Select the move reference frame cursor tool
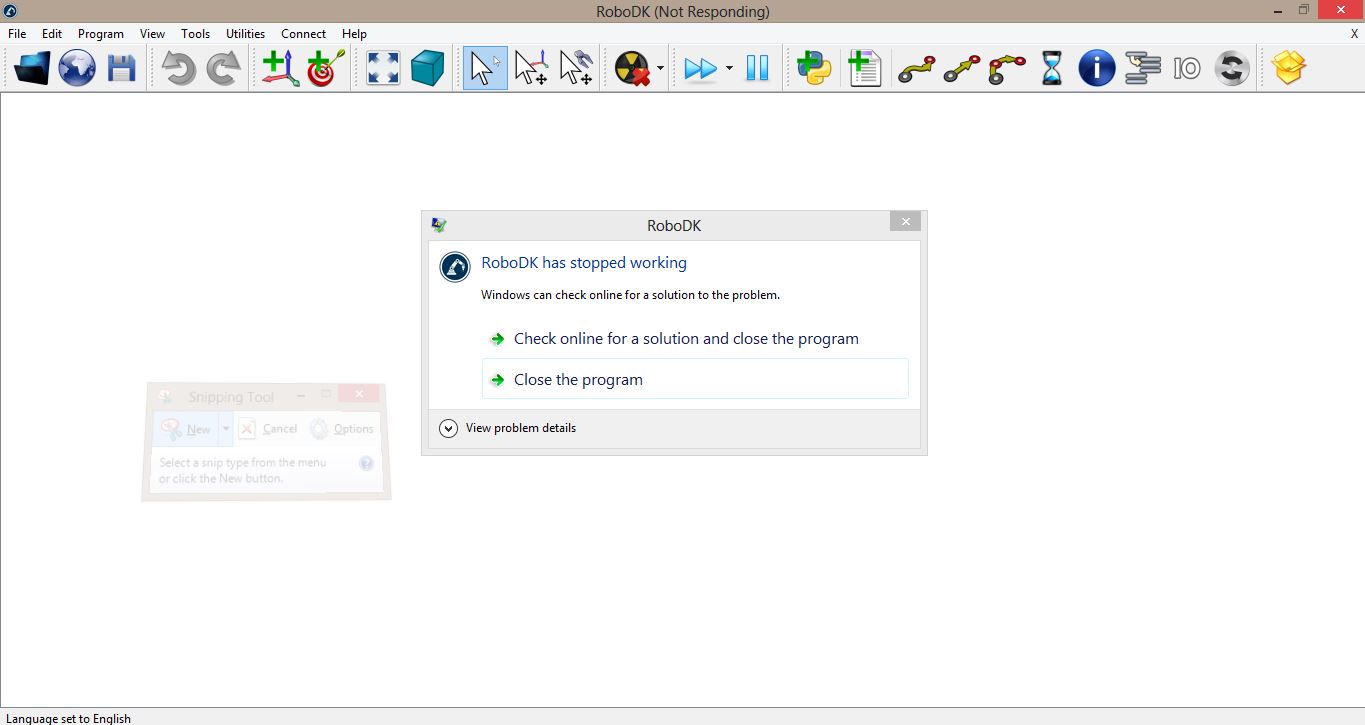Screen dimensions: 1365x725 point(530,69)
